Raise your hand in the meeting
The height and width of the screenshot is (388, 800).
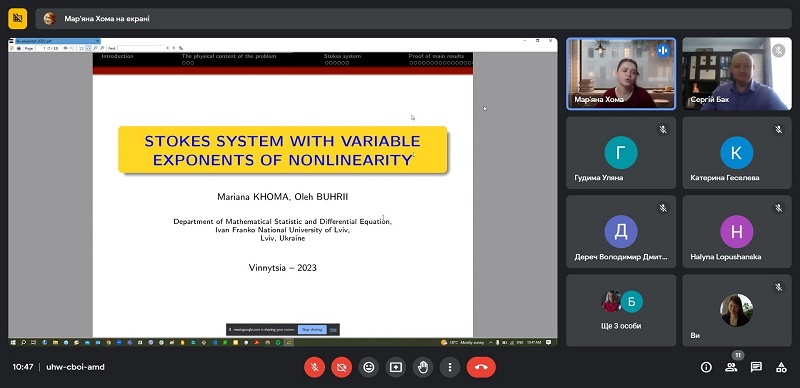click(423, 367)
